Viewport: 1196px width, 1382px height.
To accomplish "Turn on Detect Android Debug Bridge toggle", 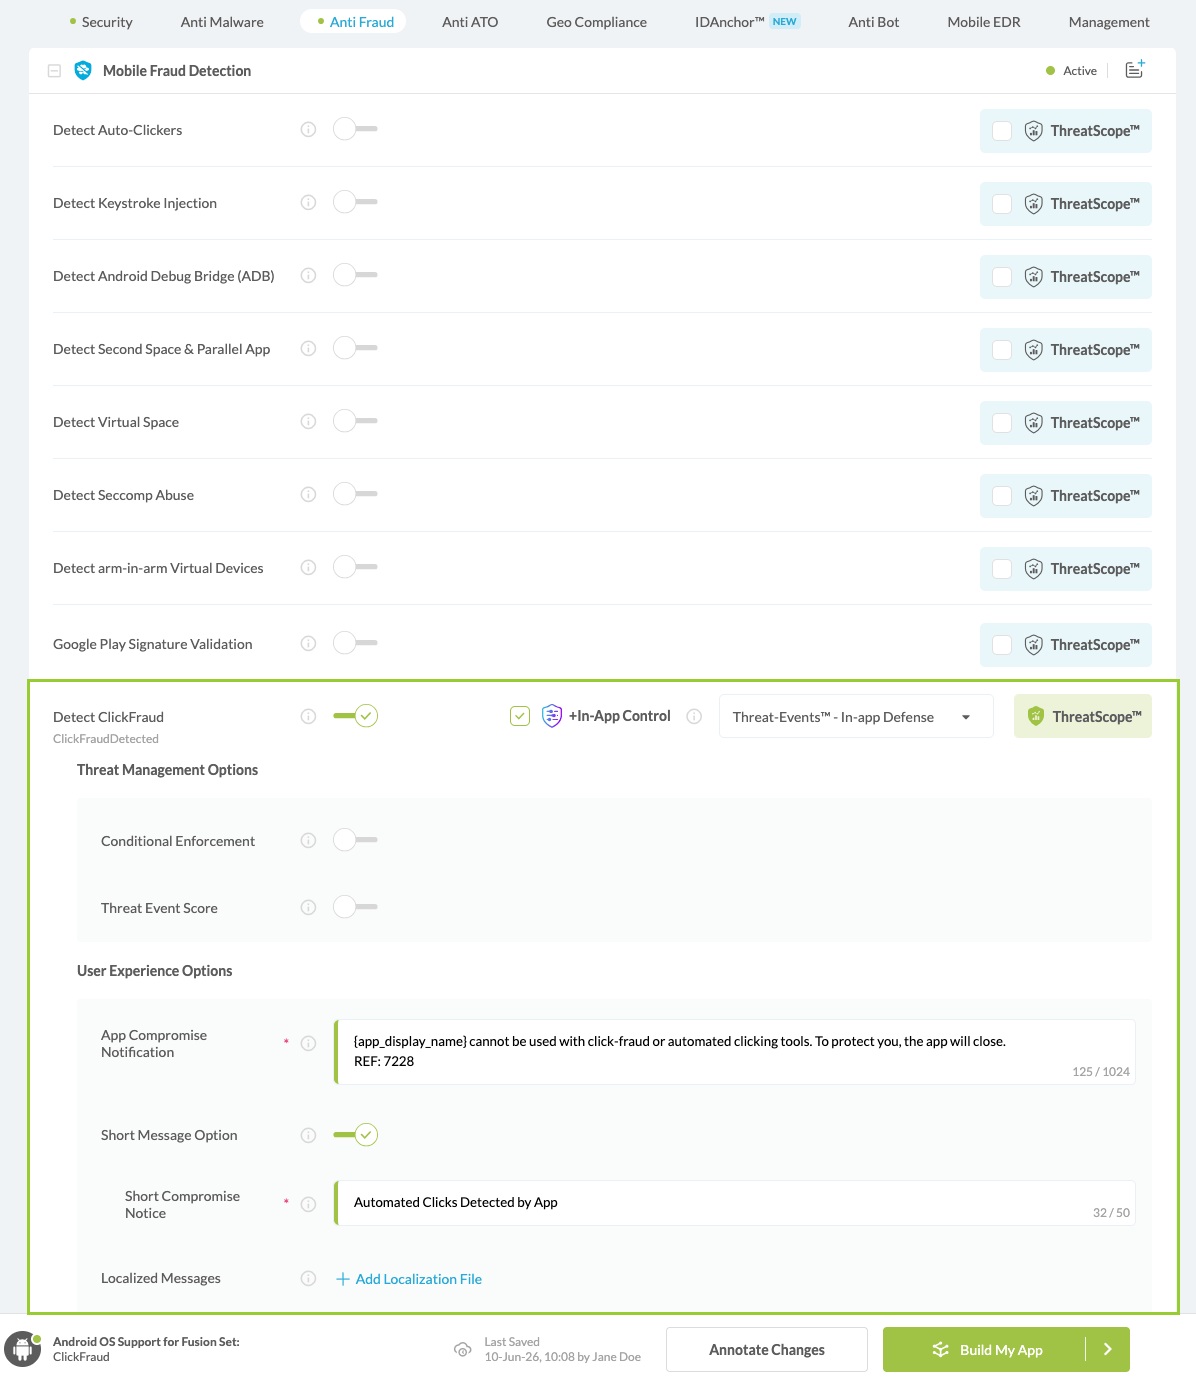I will coord(355,275).
